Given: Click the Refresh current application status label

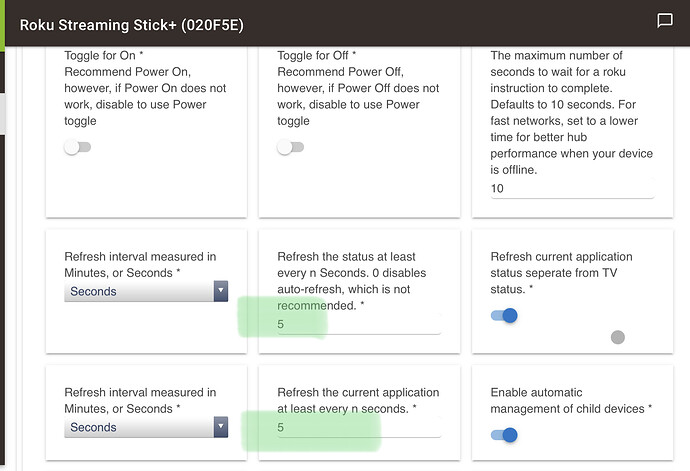Looking at the screenshot, I should tap(562, 273).
